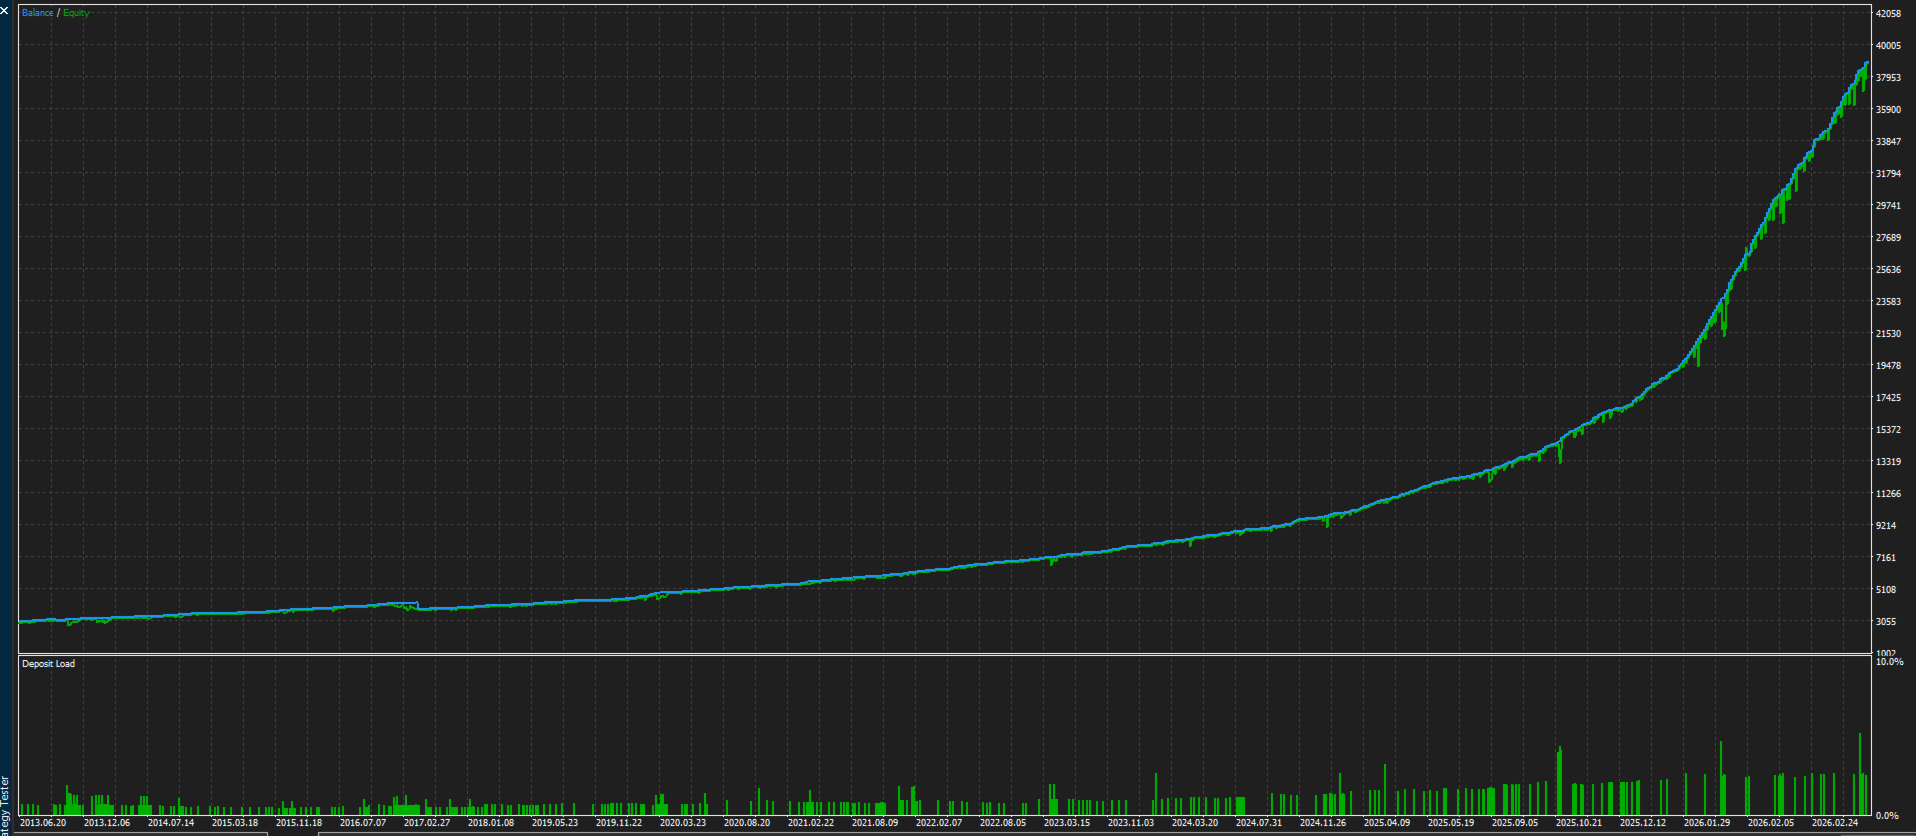Click the Balance legend label
Screen dimensions: 1916x836
point(38,13)
